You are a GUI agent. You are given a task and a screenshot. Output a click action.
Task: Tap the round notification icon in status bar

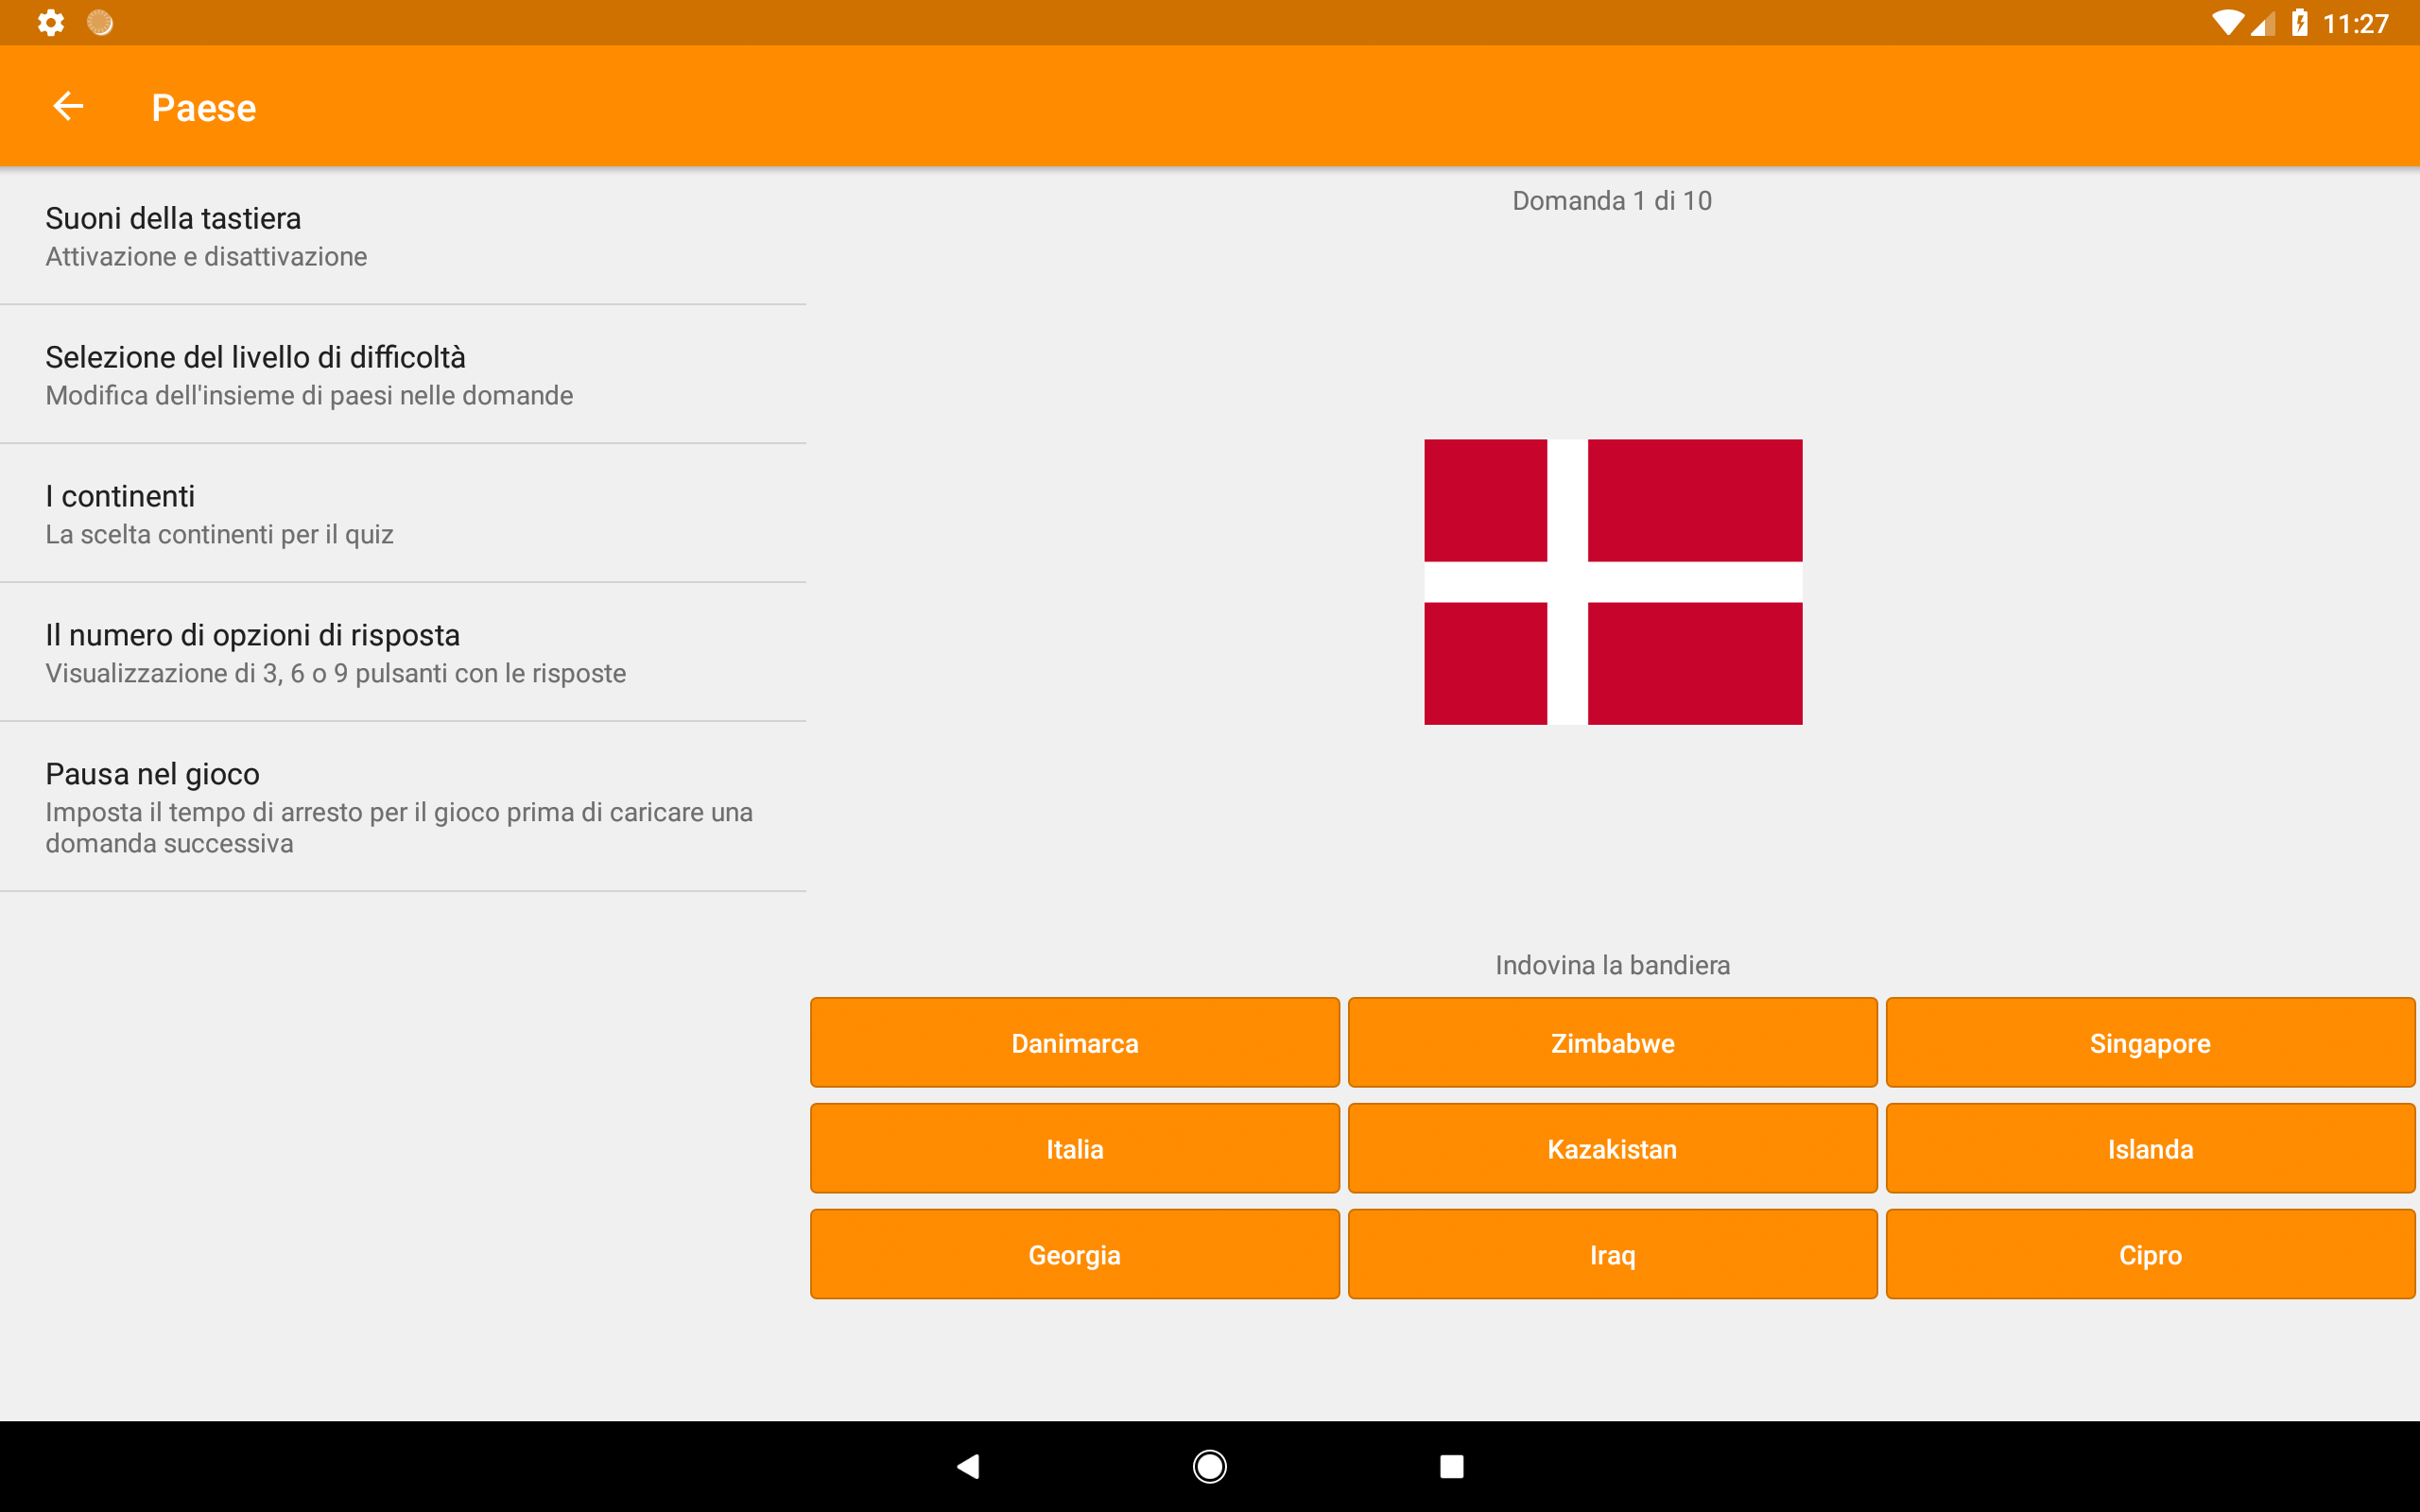100,22
